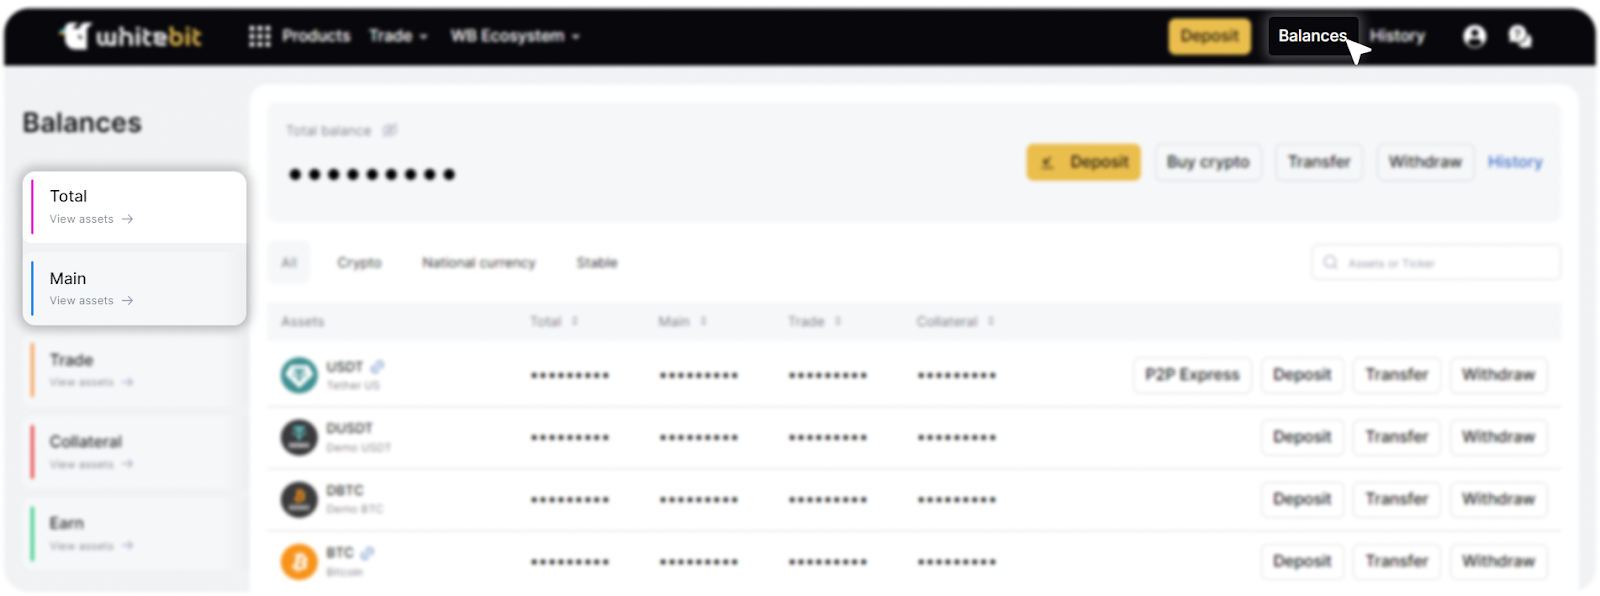Image resolution: width=1600 pixels, height=596 pixels.
Task: Click the yellow Deposit button in the navbar
Action: coord(1210,37)
